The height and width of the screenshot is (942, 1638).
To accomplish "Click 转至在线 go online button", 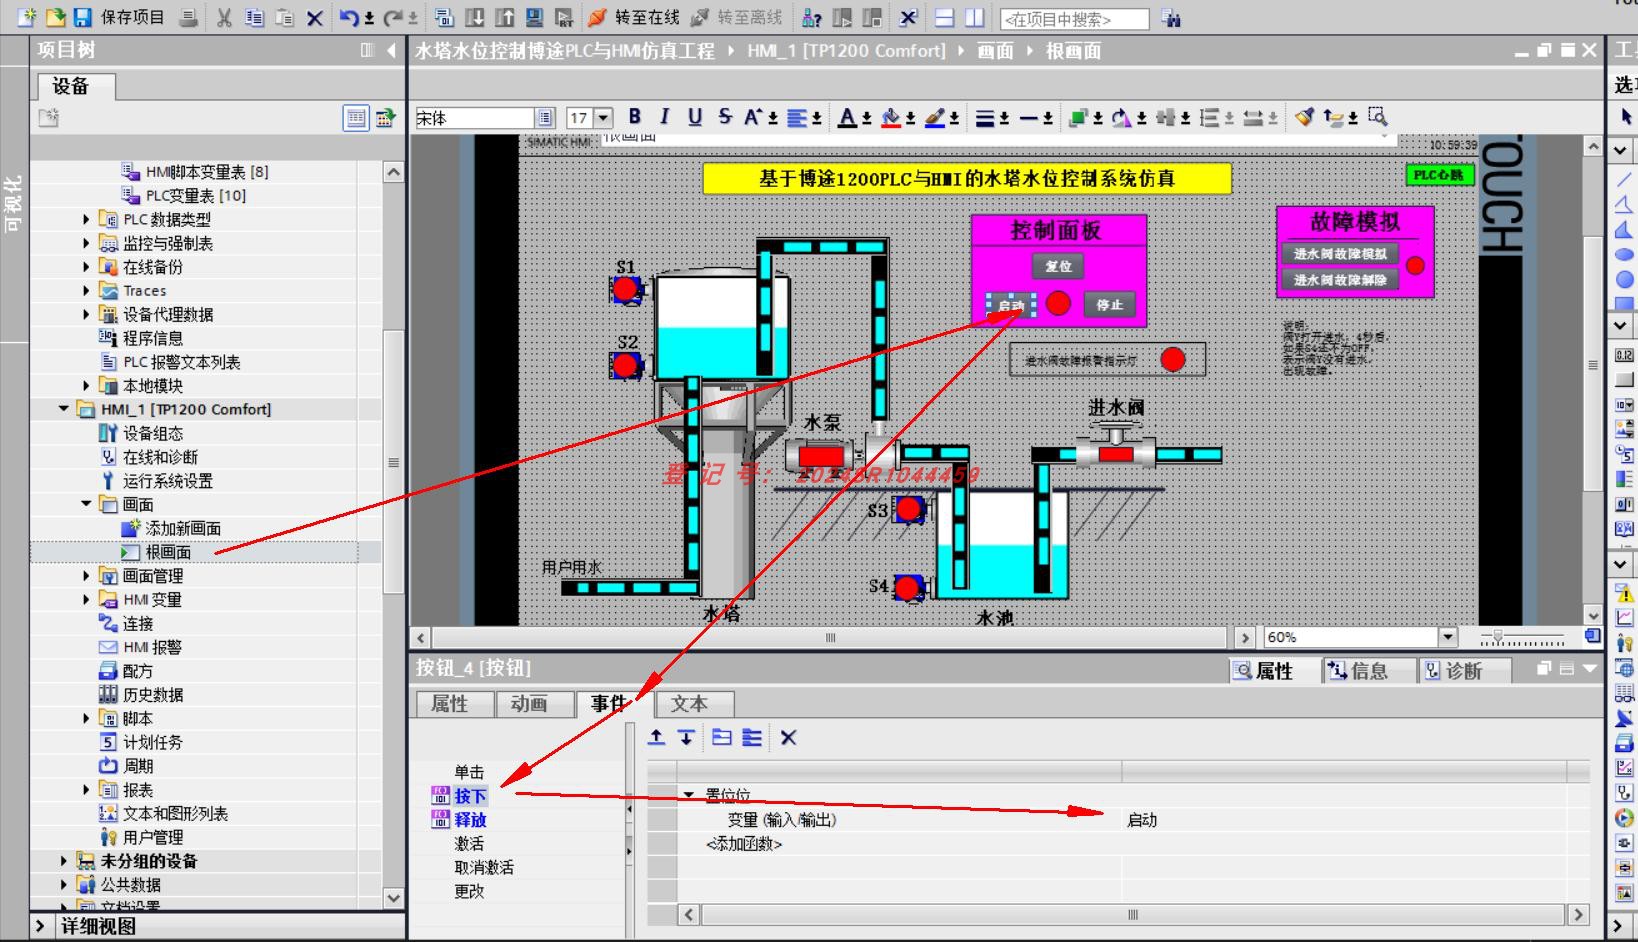I will point(633,17).
